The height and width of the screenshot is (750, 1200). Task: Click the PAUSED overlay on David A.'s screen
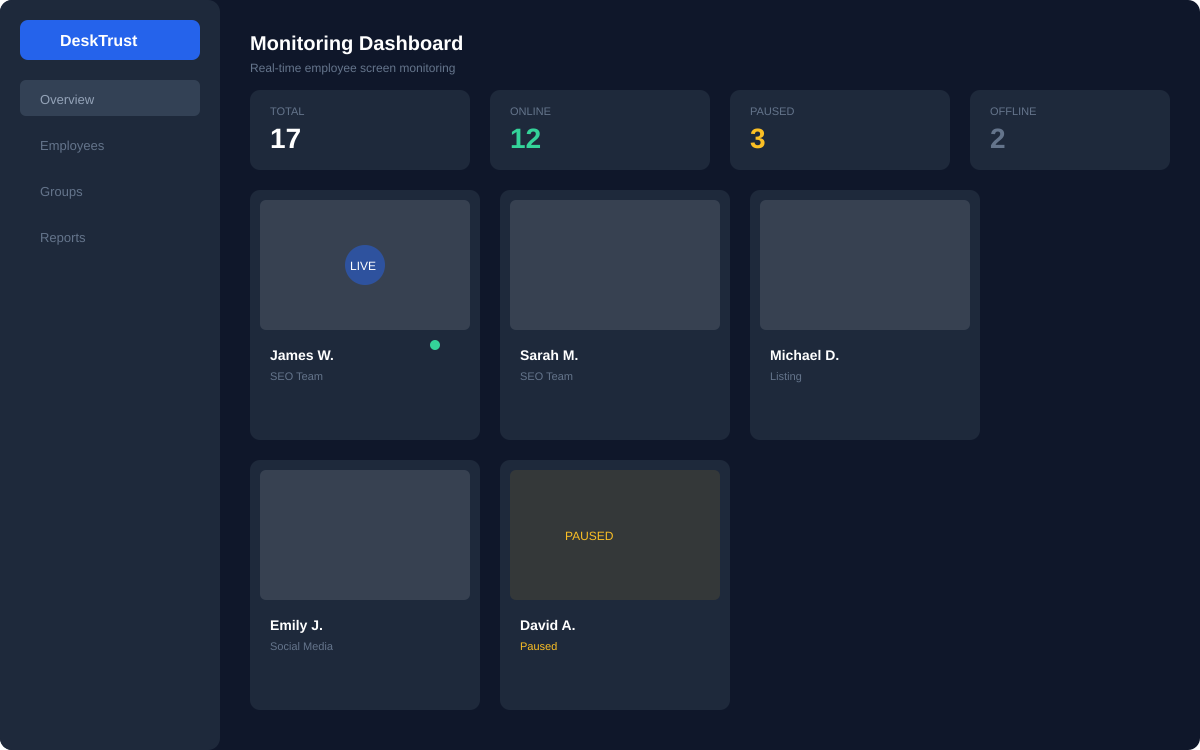pyautogui.click(x=588, y=535)
